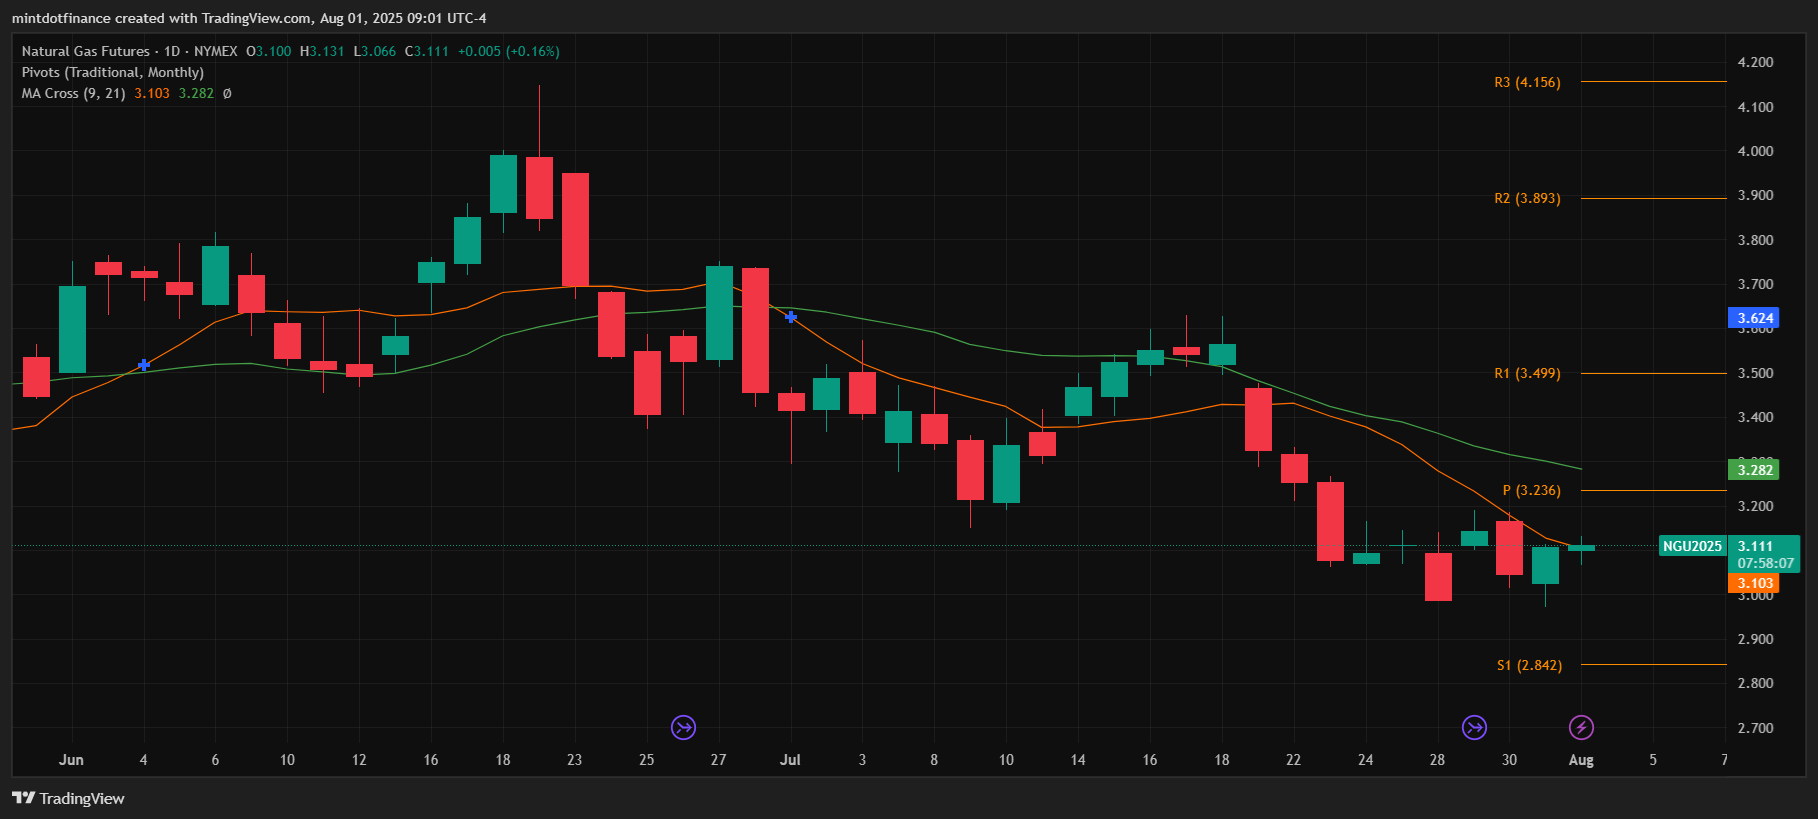Click the orange 3.103 price axis tag

(x=1754, y=583)
